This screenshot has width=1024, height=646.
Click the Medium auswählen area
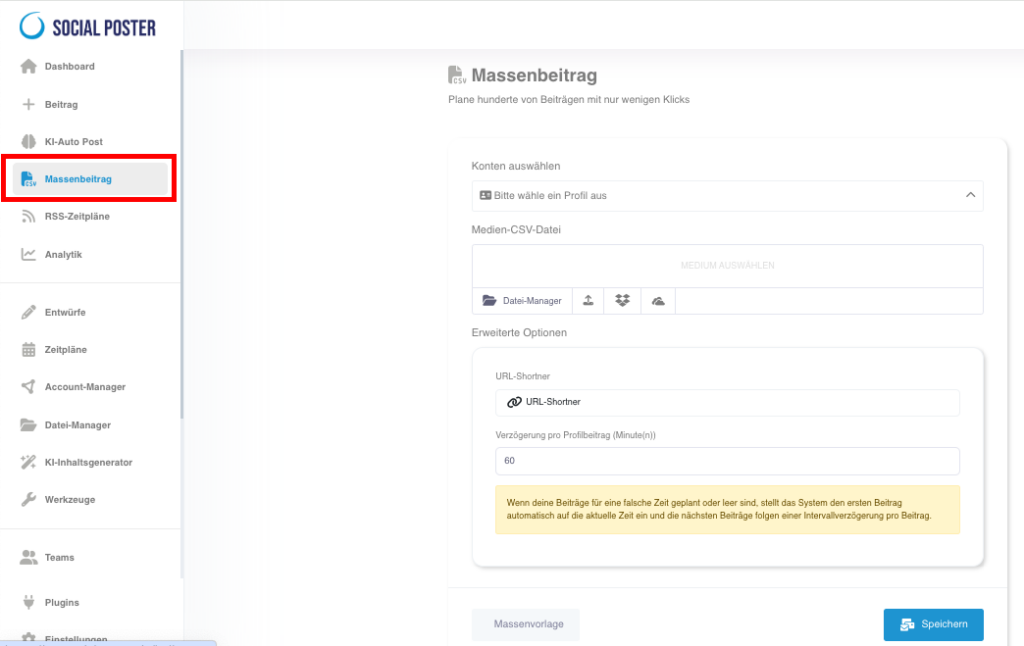(x=728, y=265)
